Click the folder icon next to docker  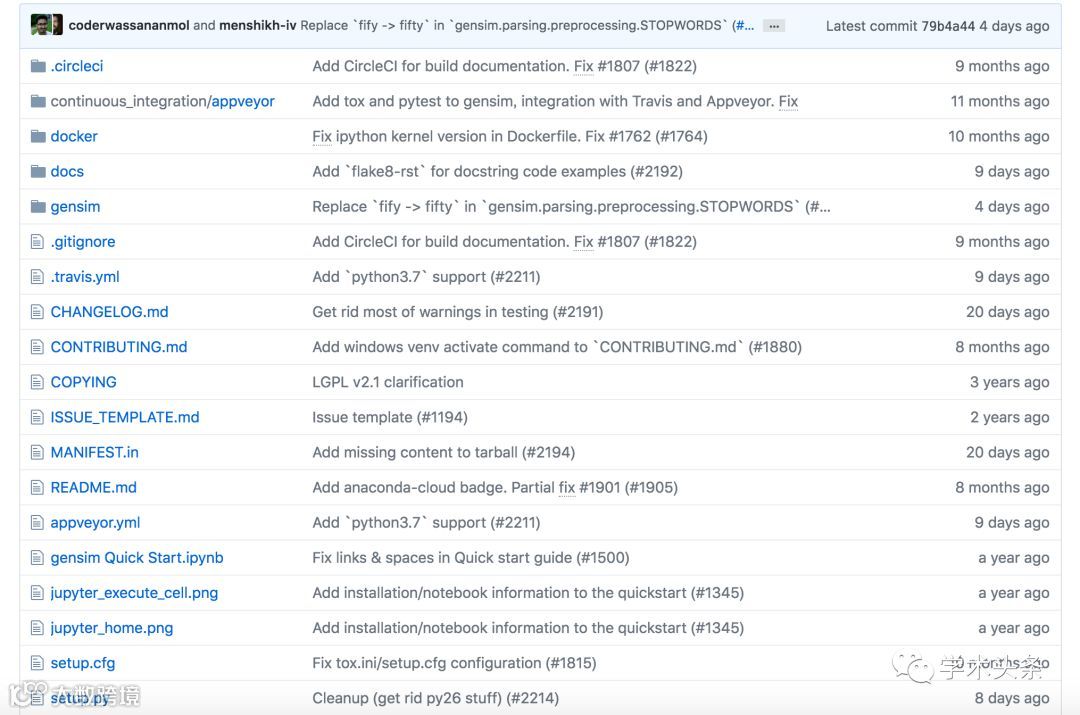pos(38,136)
